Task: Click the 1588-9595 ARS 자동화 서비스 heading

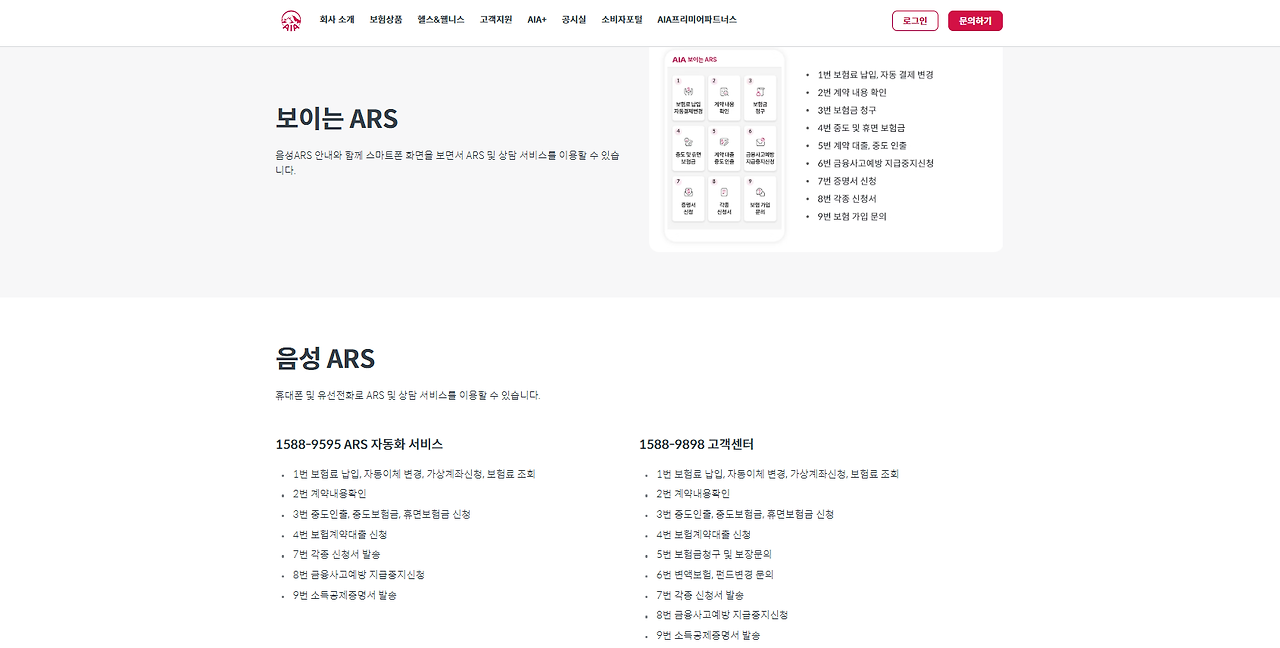Action: 359,444
